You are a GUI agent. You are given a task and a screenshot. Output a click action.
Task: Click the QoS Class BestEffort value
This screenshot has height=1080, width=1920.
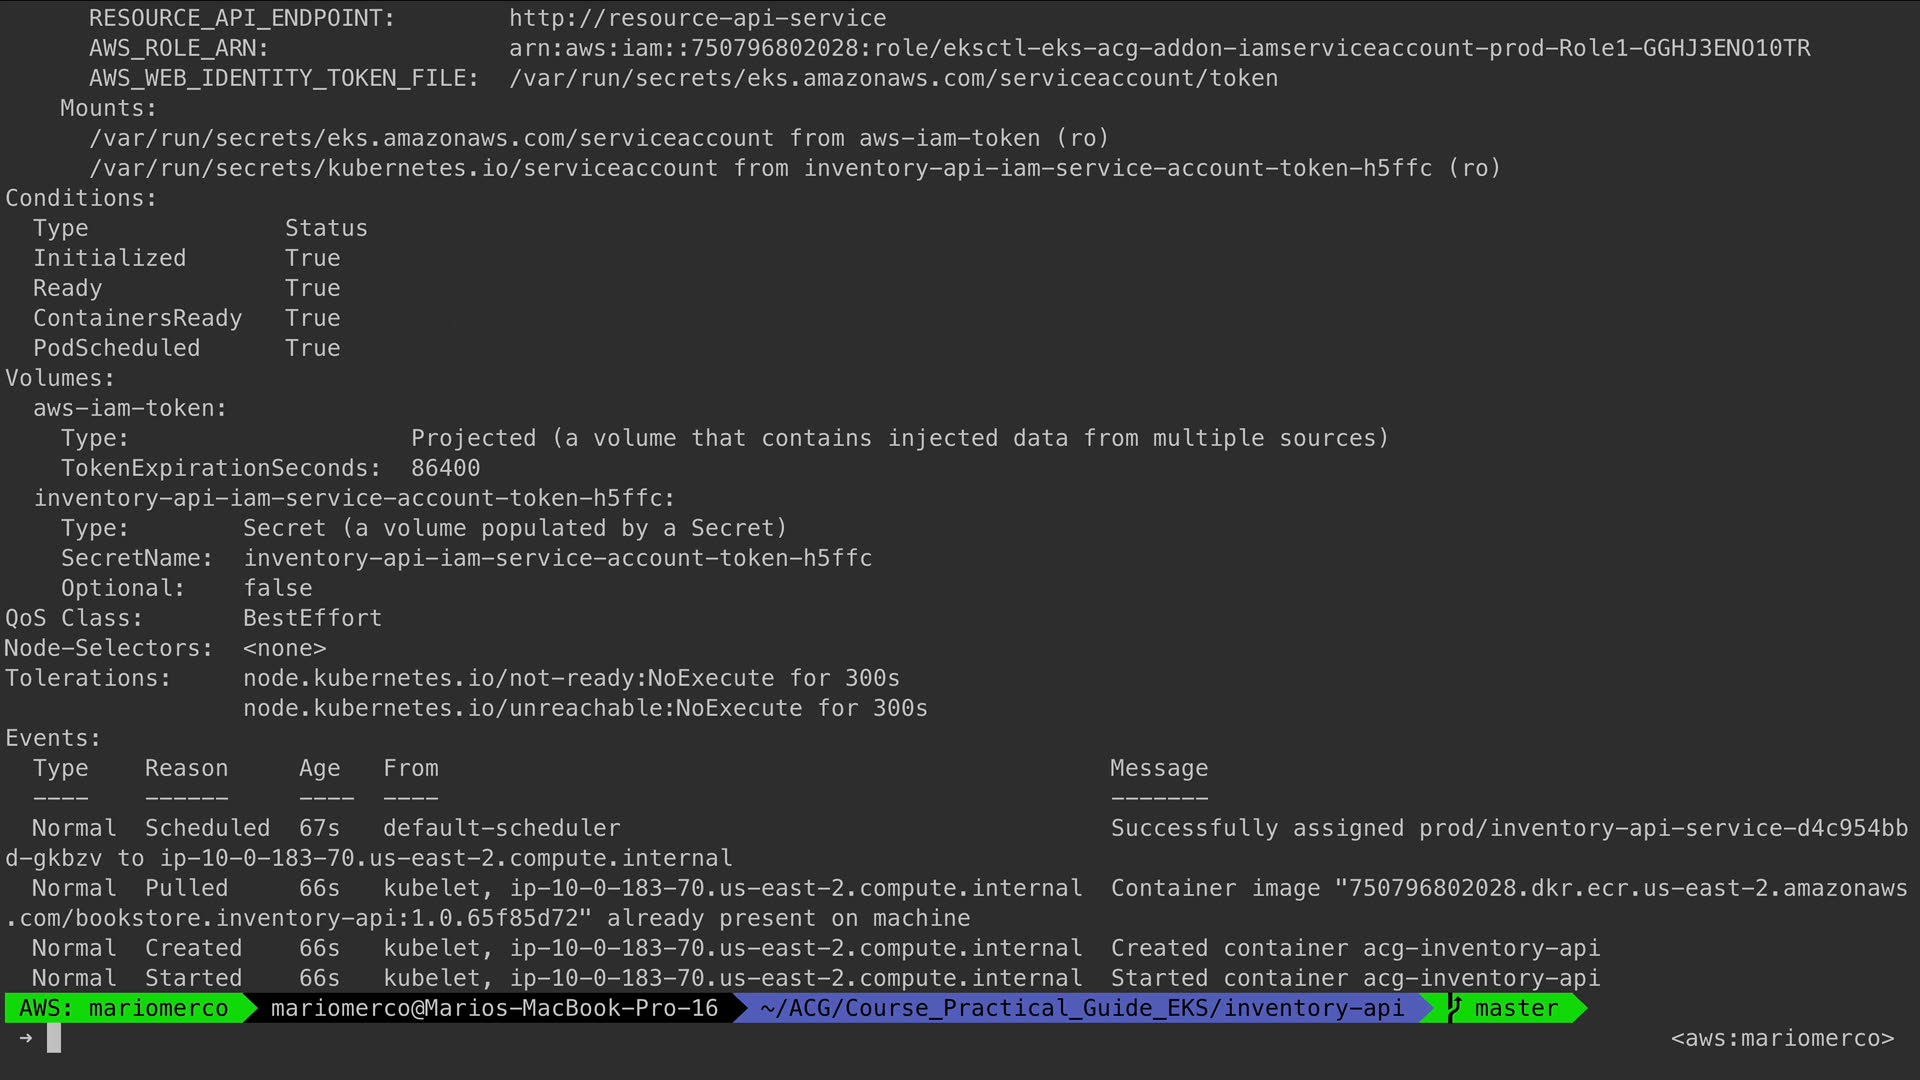(x=312, y=618)
